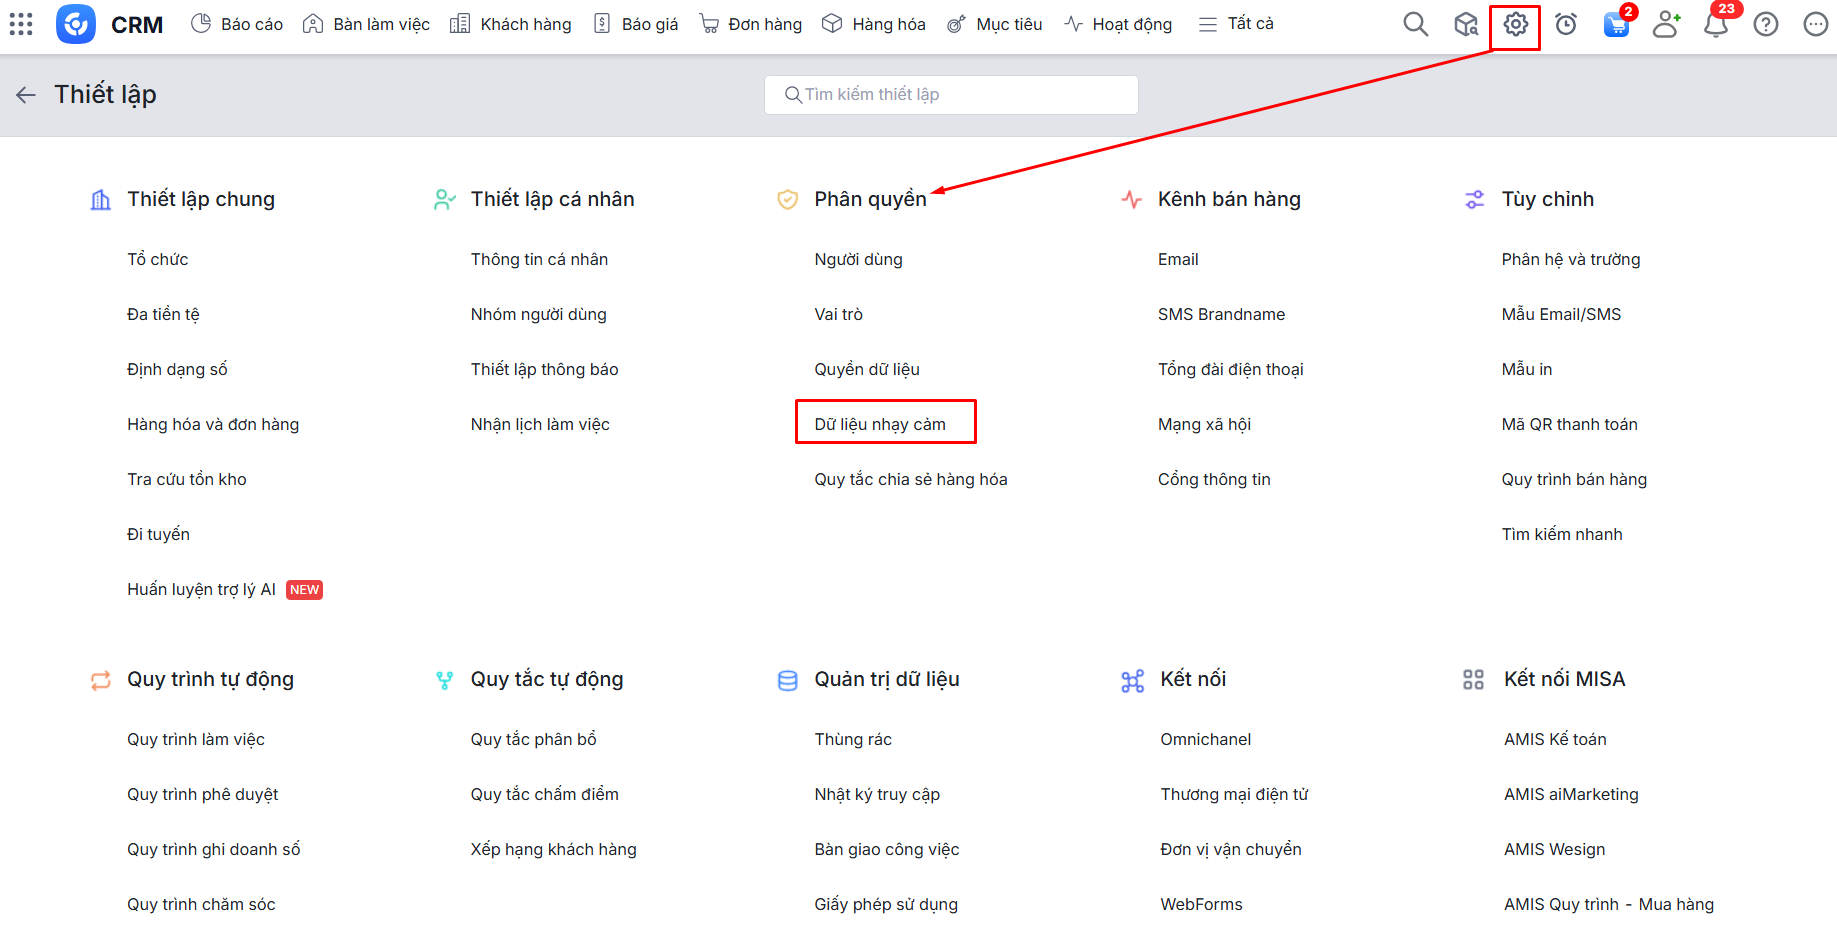Open Huấn luyện trợ lý AI link
Viewport: 1837px width, 931px height.
pyautogui.click(x=201, y=589)
